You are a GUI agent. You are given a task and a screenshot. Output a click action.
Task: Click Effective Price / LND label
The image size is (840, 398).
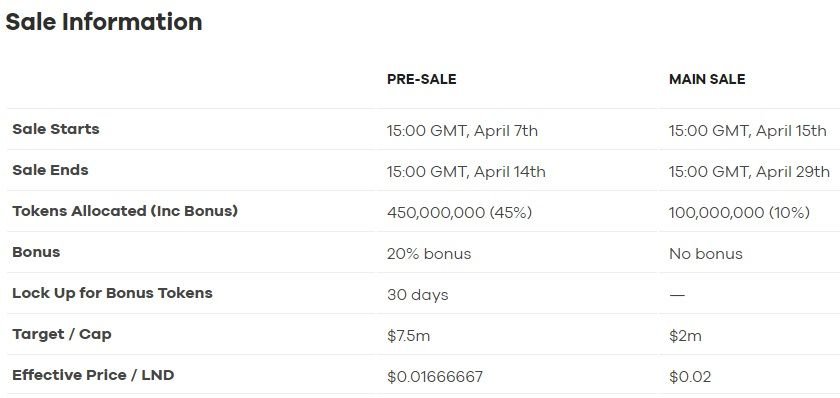pyautogui.click(x=93, y=375)
